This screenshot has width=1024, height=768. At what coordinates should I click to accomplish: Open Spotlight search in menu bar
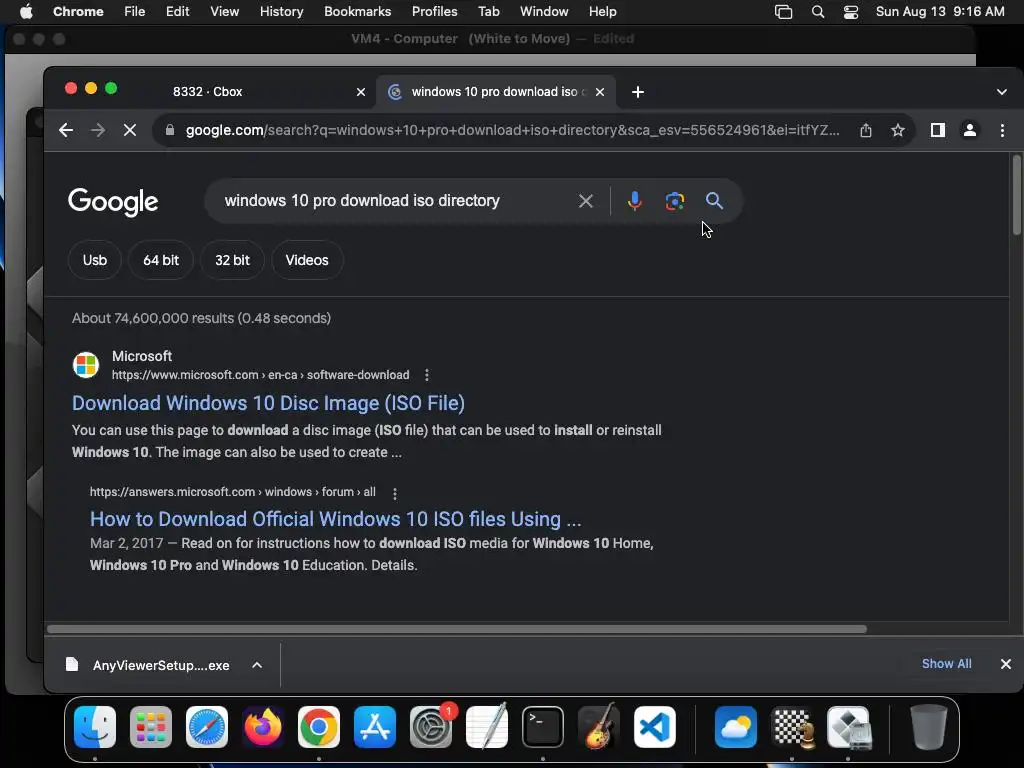pyautogui.click(x=818, y=12)
